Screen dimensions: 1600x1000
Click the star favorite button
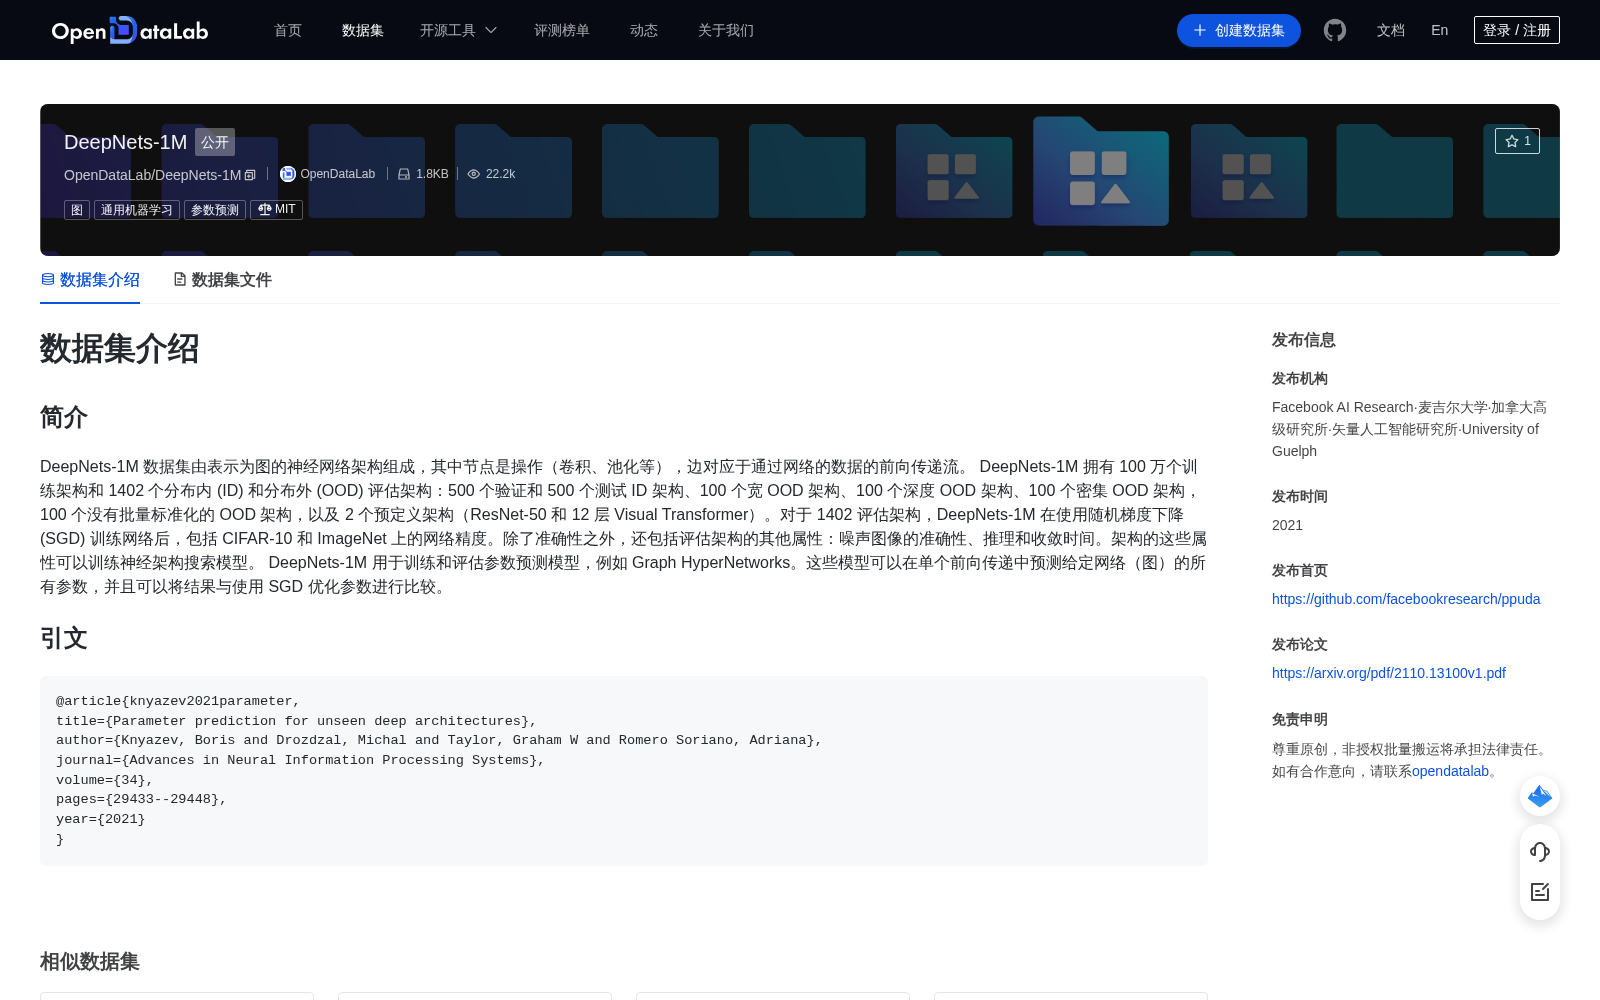point(1517,141)
